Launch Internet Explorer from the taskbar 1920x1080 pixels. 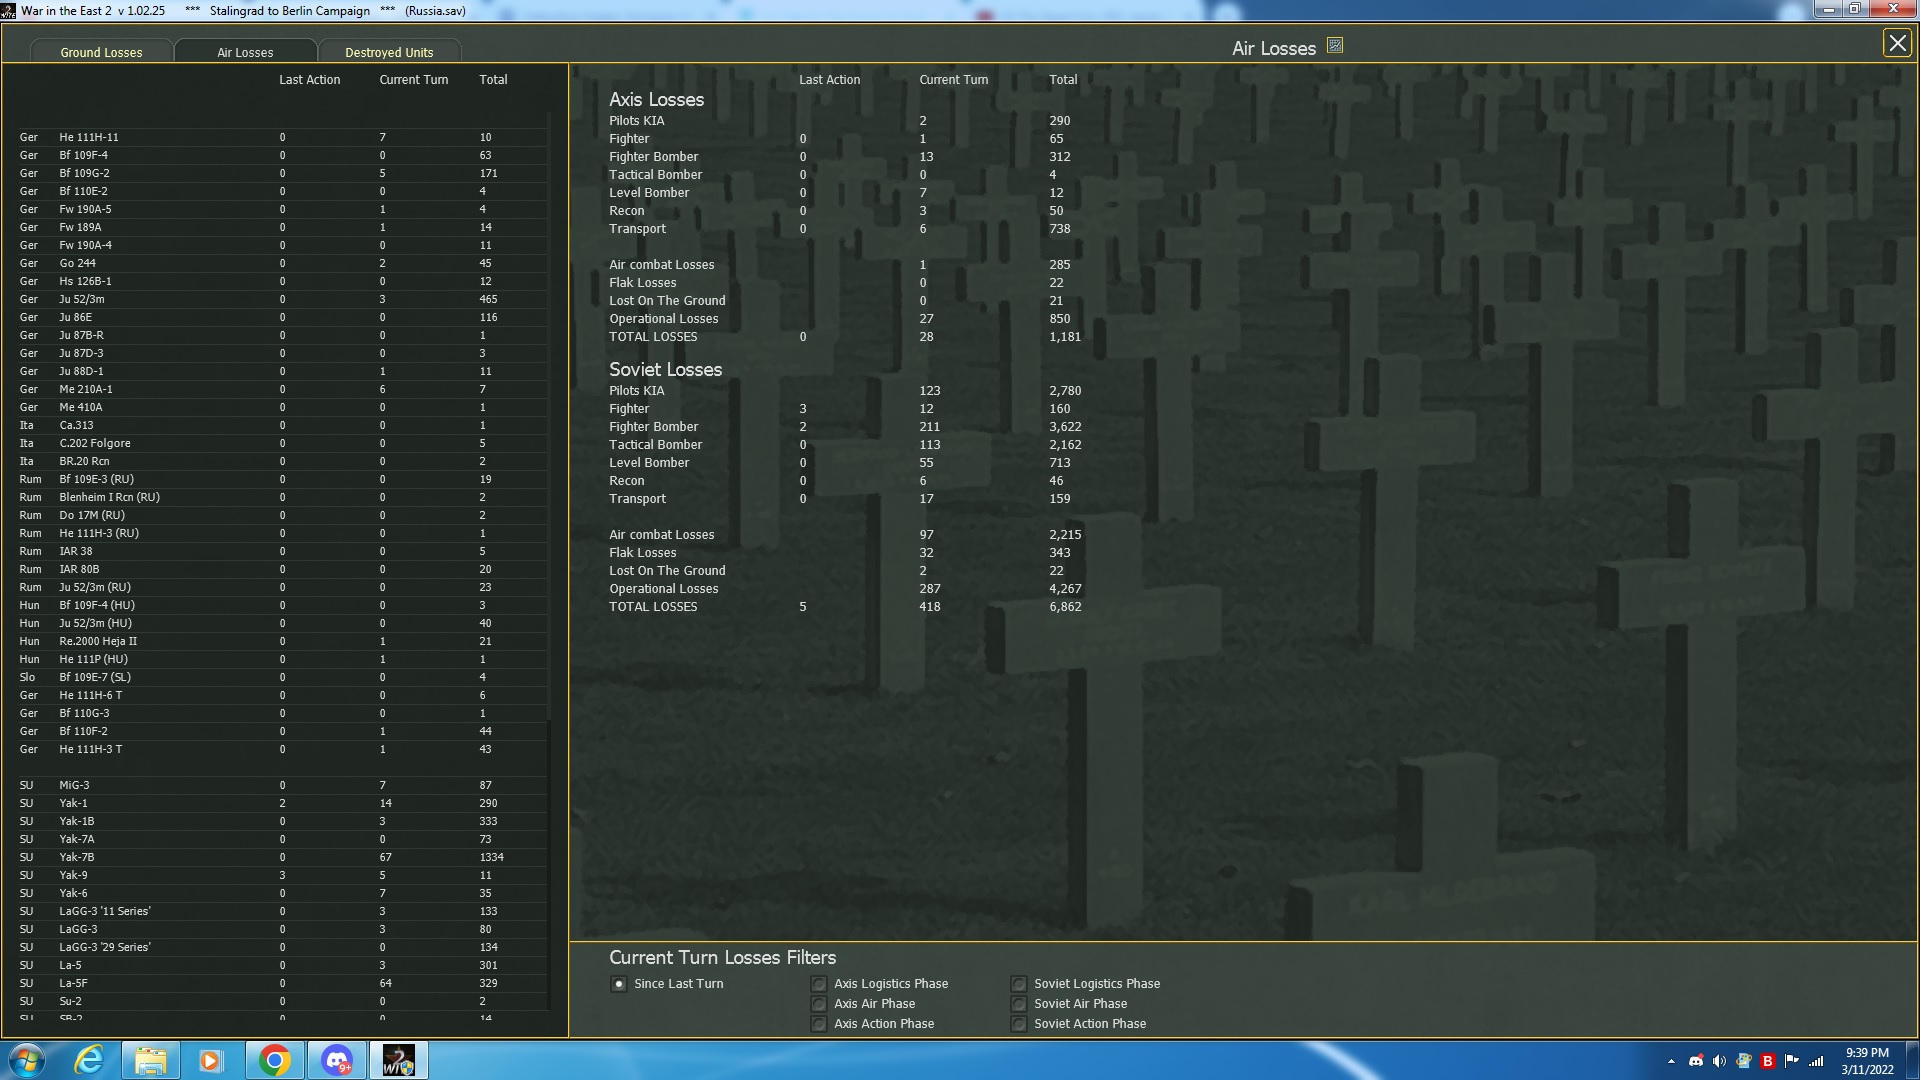click(89, 1060)
